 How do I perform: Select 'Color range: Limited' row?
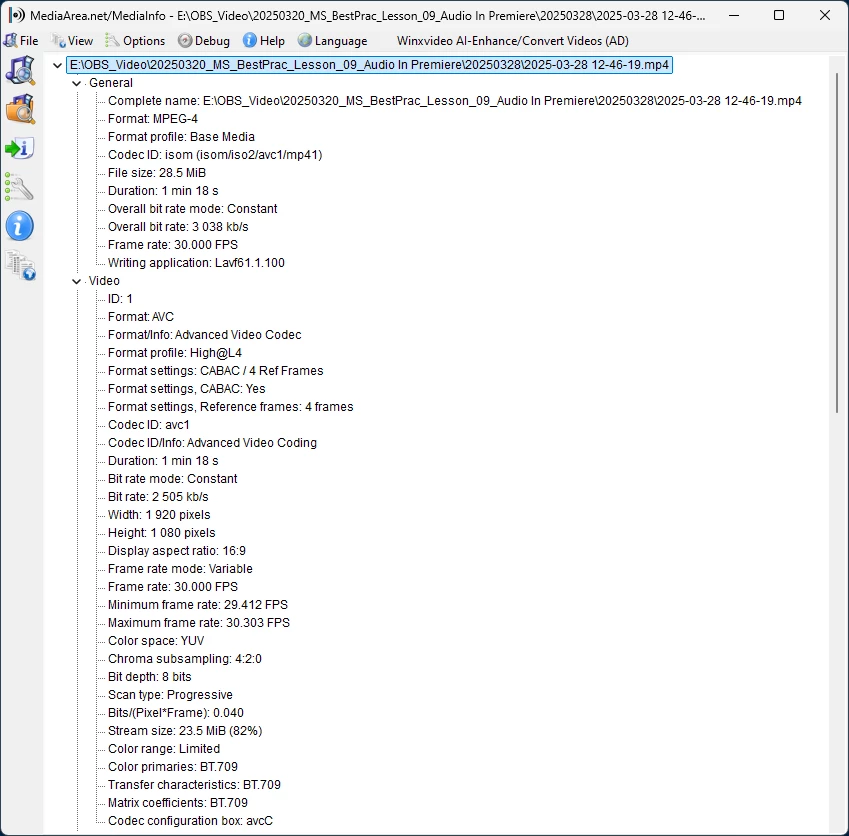pos(164,749)
